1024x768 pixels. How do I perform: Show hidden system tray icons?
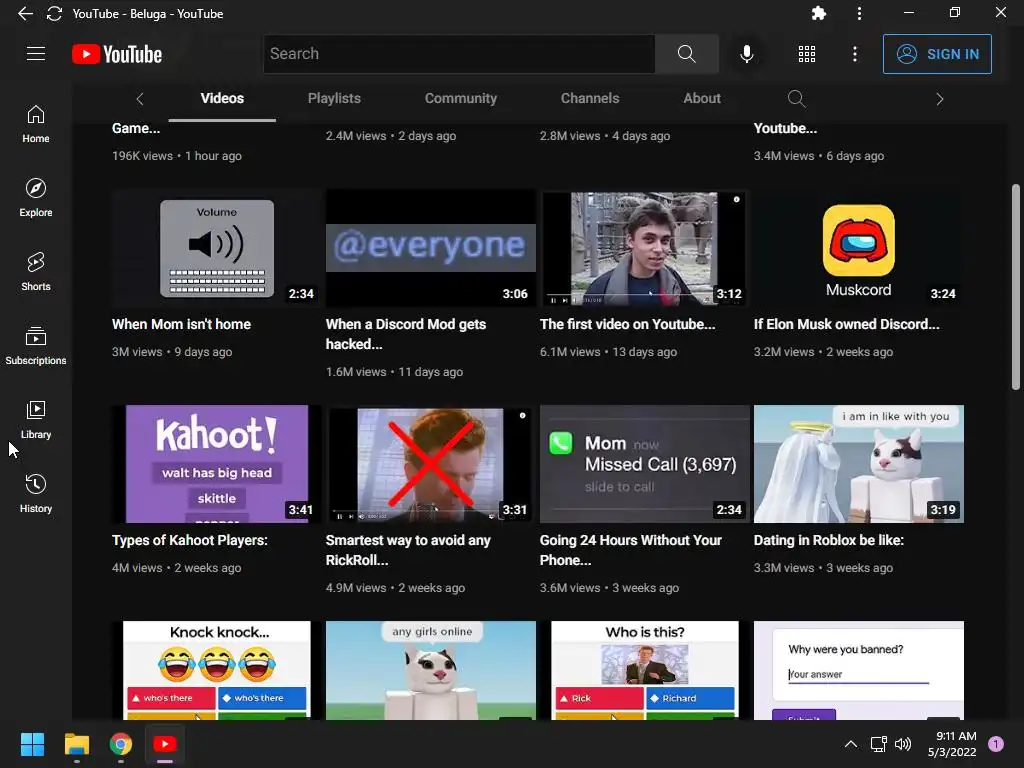click(850, 744)
